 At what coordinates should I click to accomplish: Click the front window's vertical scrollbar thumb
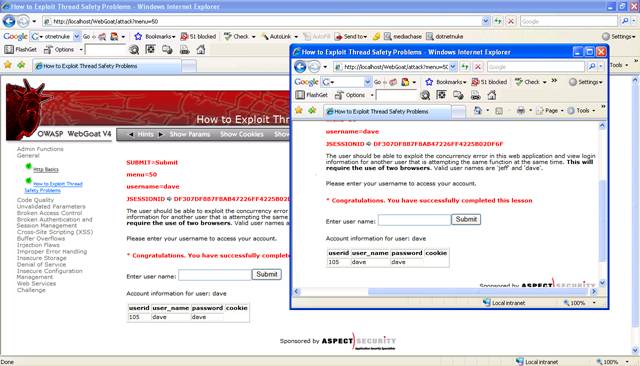pyautogui.click(x=602, y=220)
